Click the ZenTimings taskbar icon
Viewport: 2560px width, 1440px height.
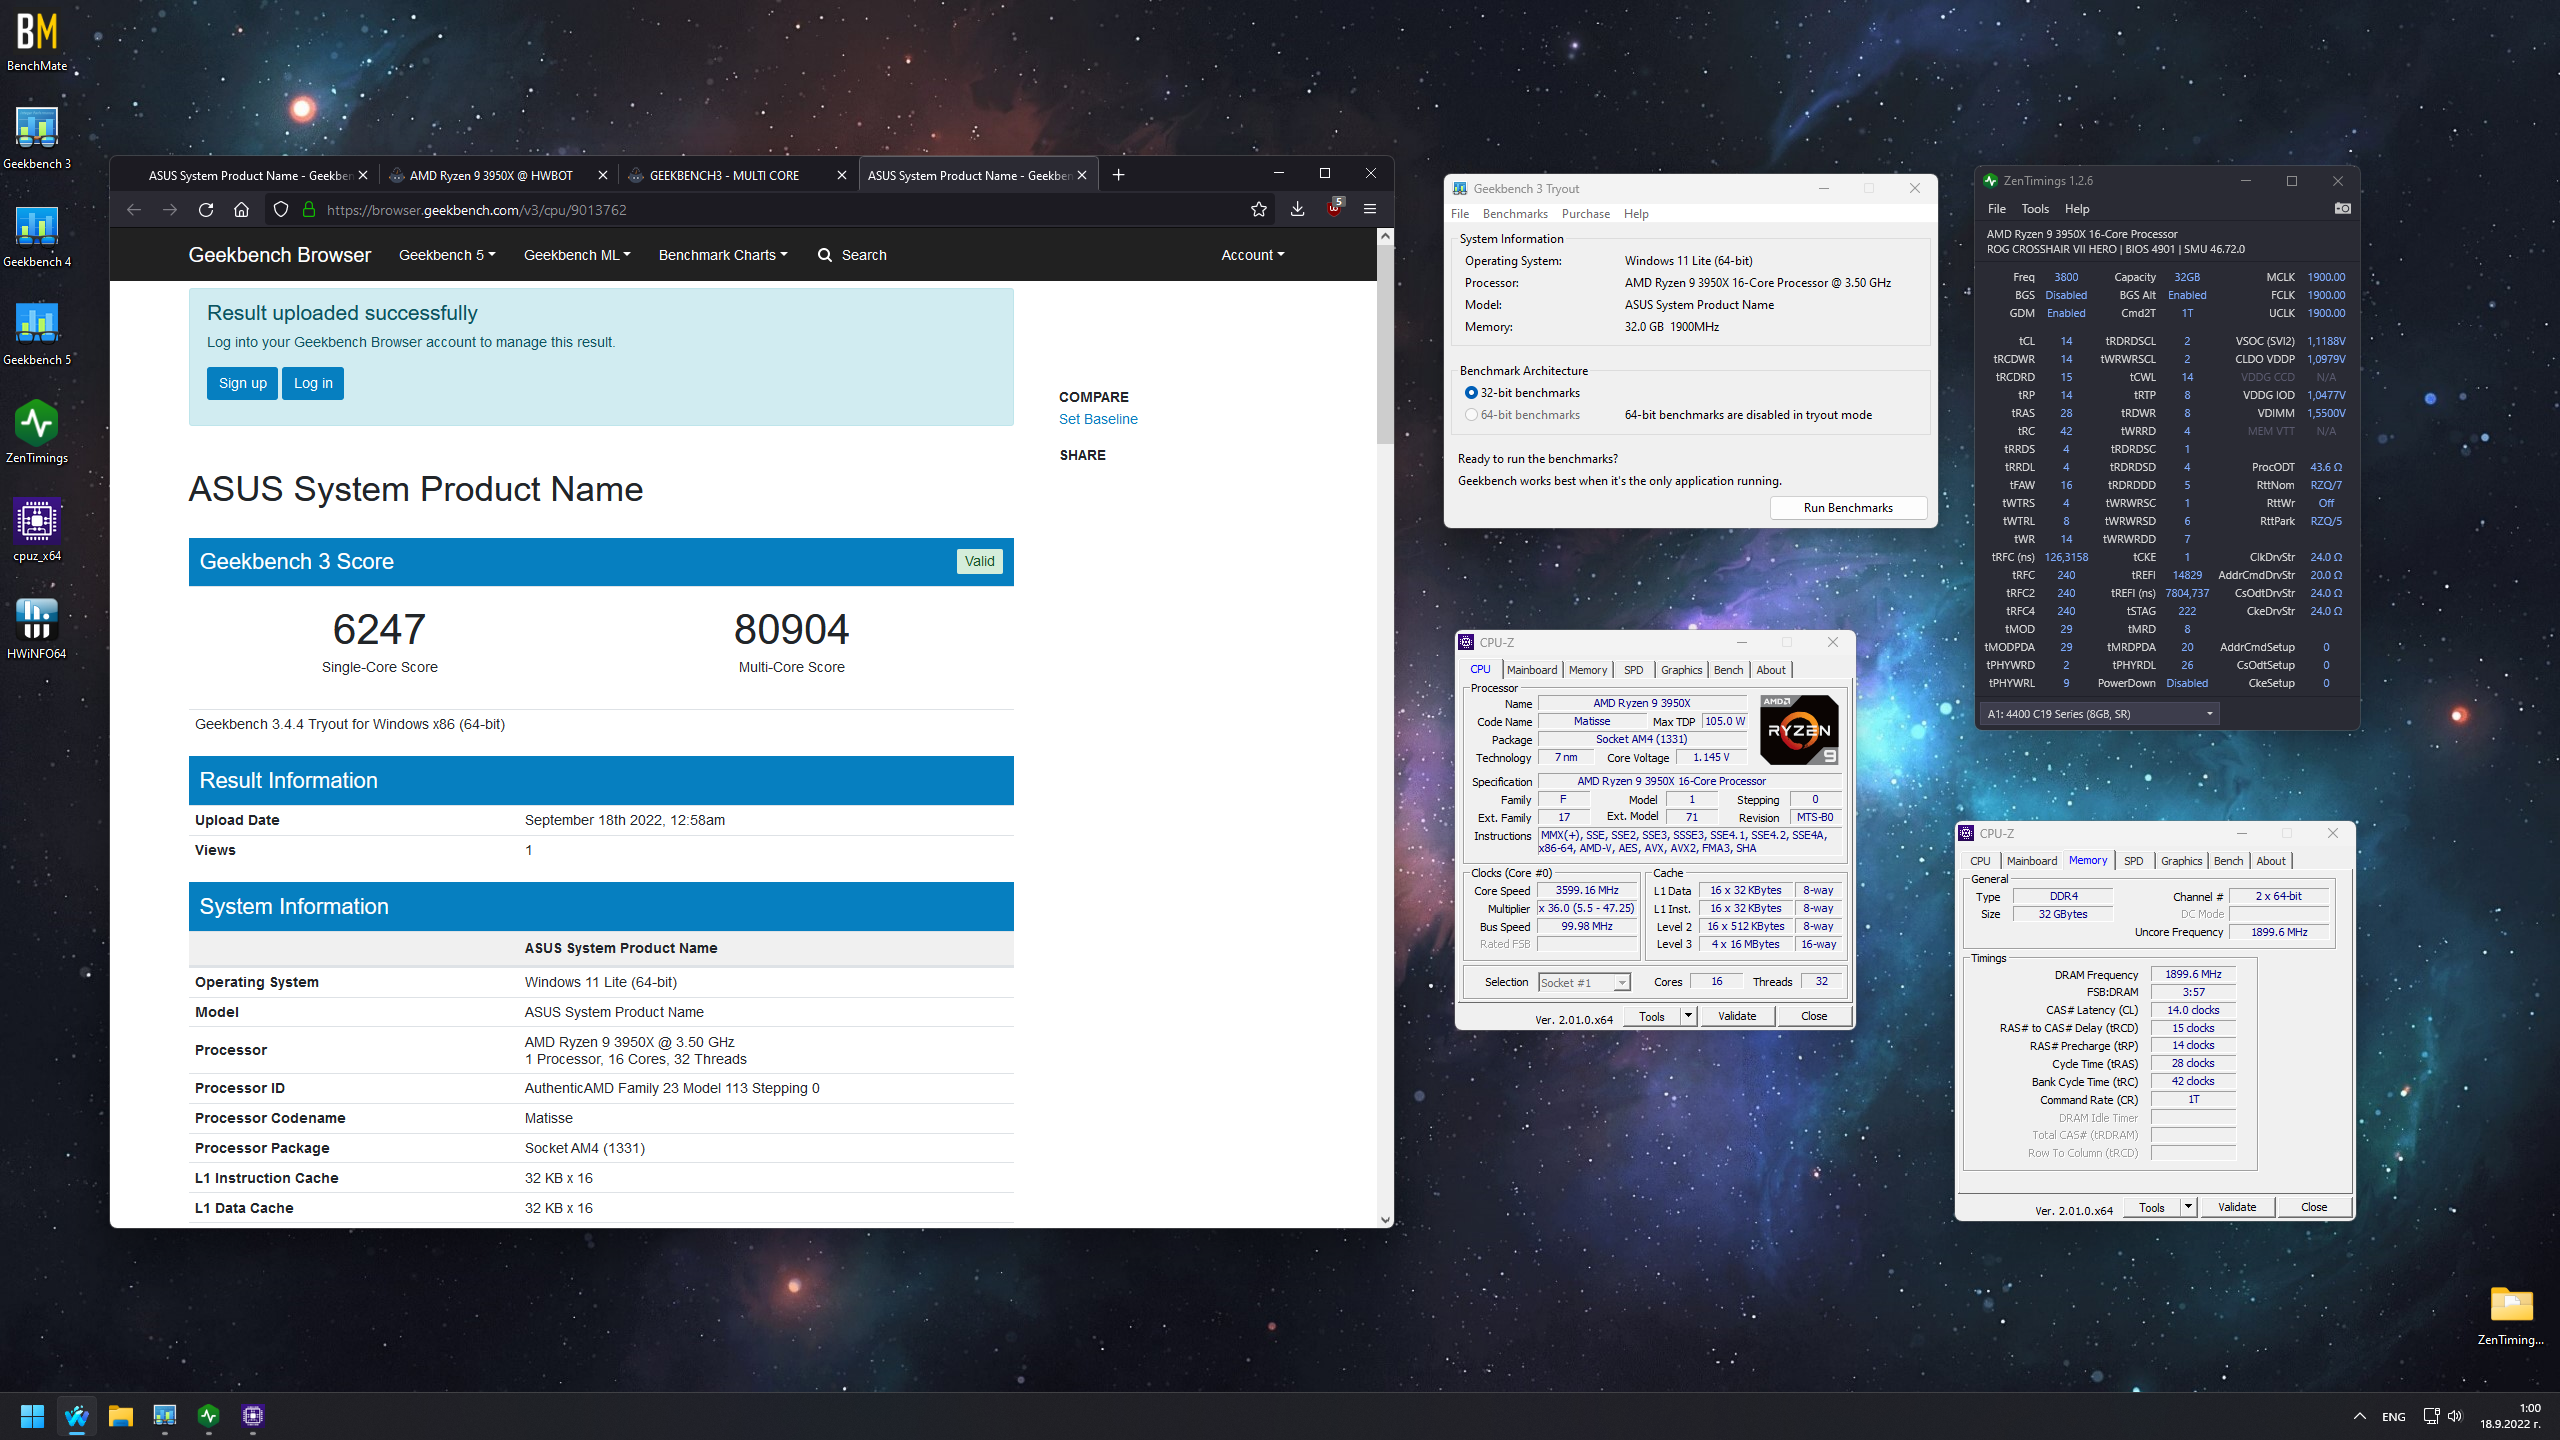pyautogui.click(x=209, y=1416)
